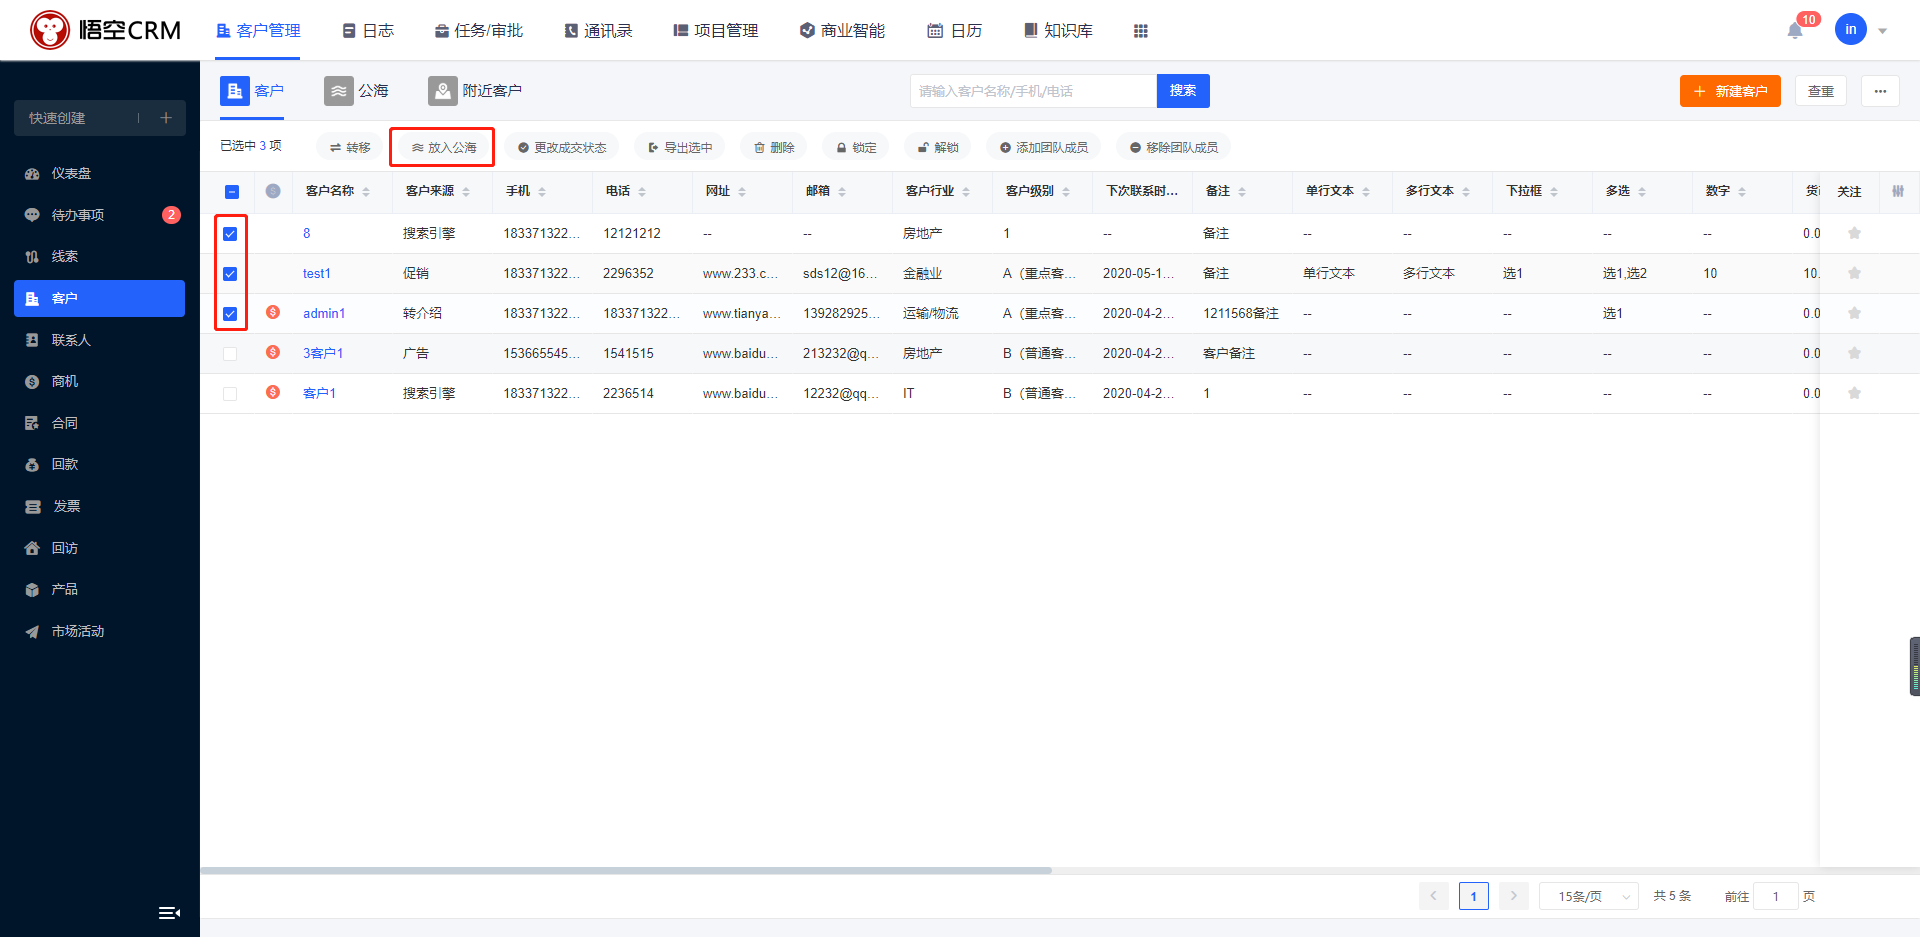Open the 公海 tab

tap(356, 91)
